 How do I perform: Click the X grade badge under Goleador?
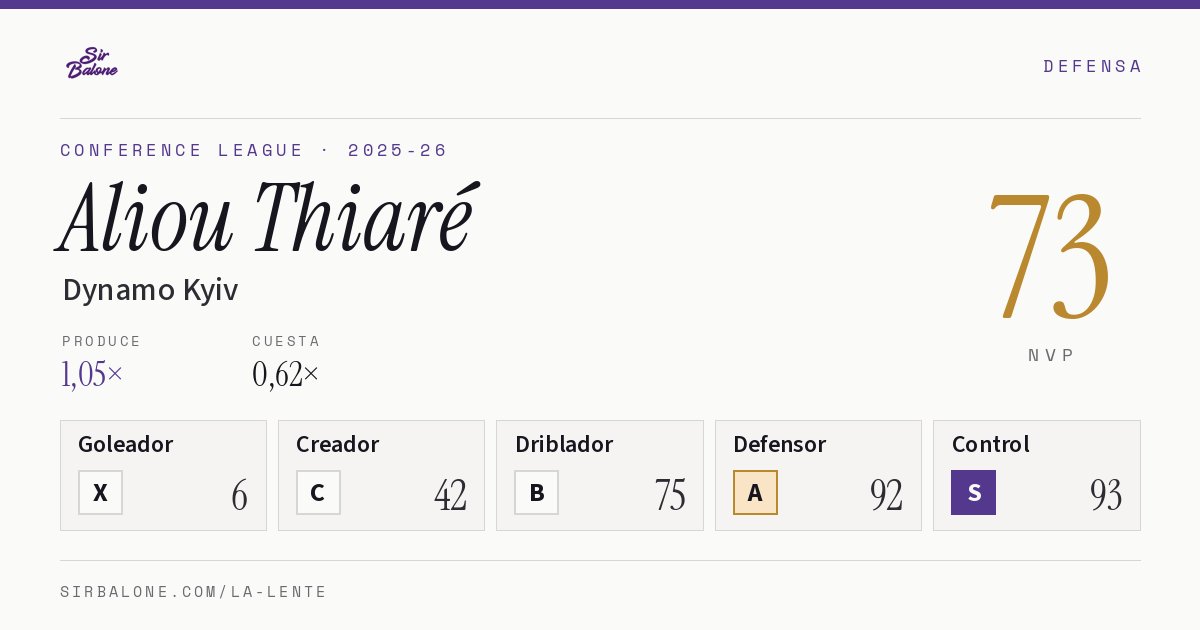[x=100, y=492]
